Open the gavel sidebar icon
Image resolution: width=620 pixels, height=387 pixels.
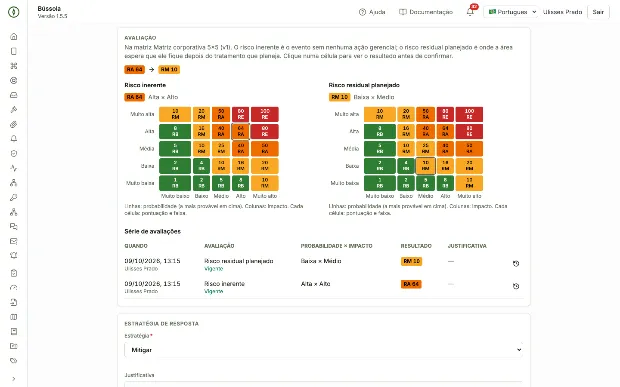pos(13,110)
